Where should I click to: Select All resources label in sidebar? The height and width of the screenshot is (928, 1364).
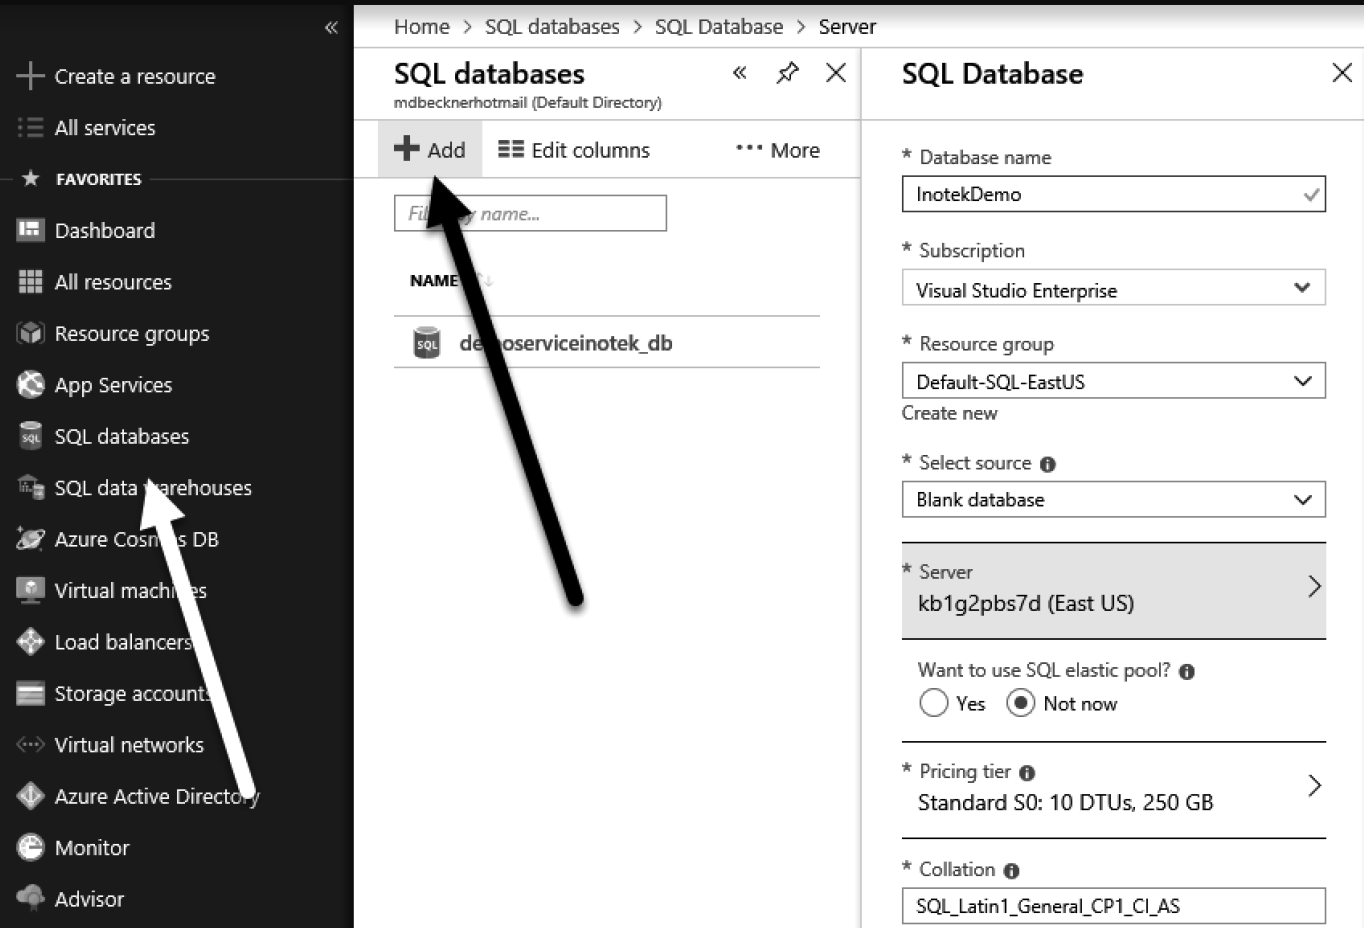(x=113, y=282)
